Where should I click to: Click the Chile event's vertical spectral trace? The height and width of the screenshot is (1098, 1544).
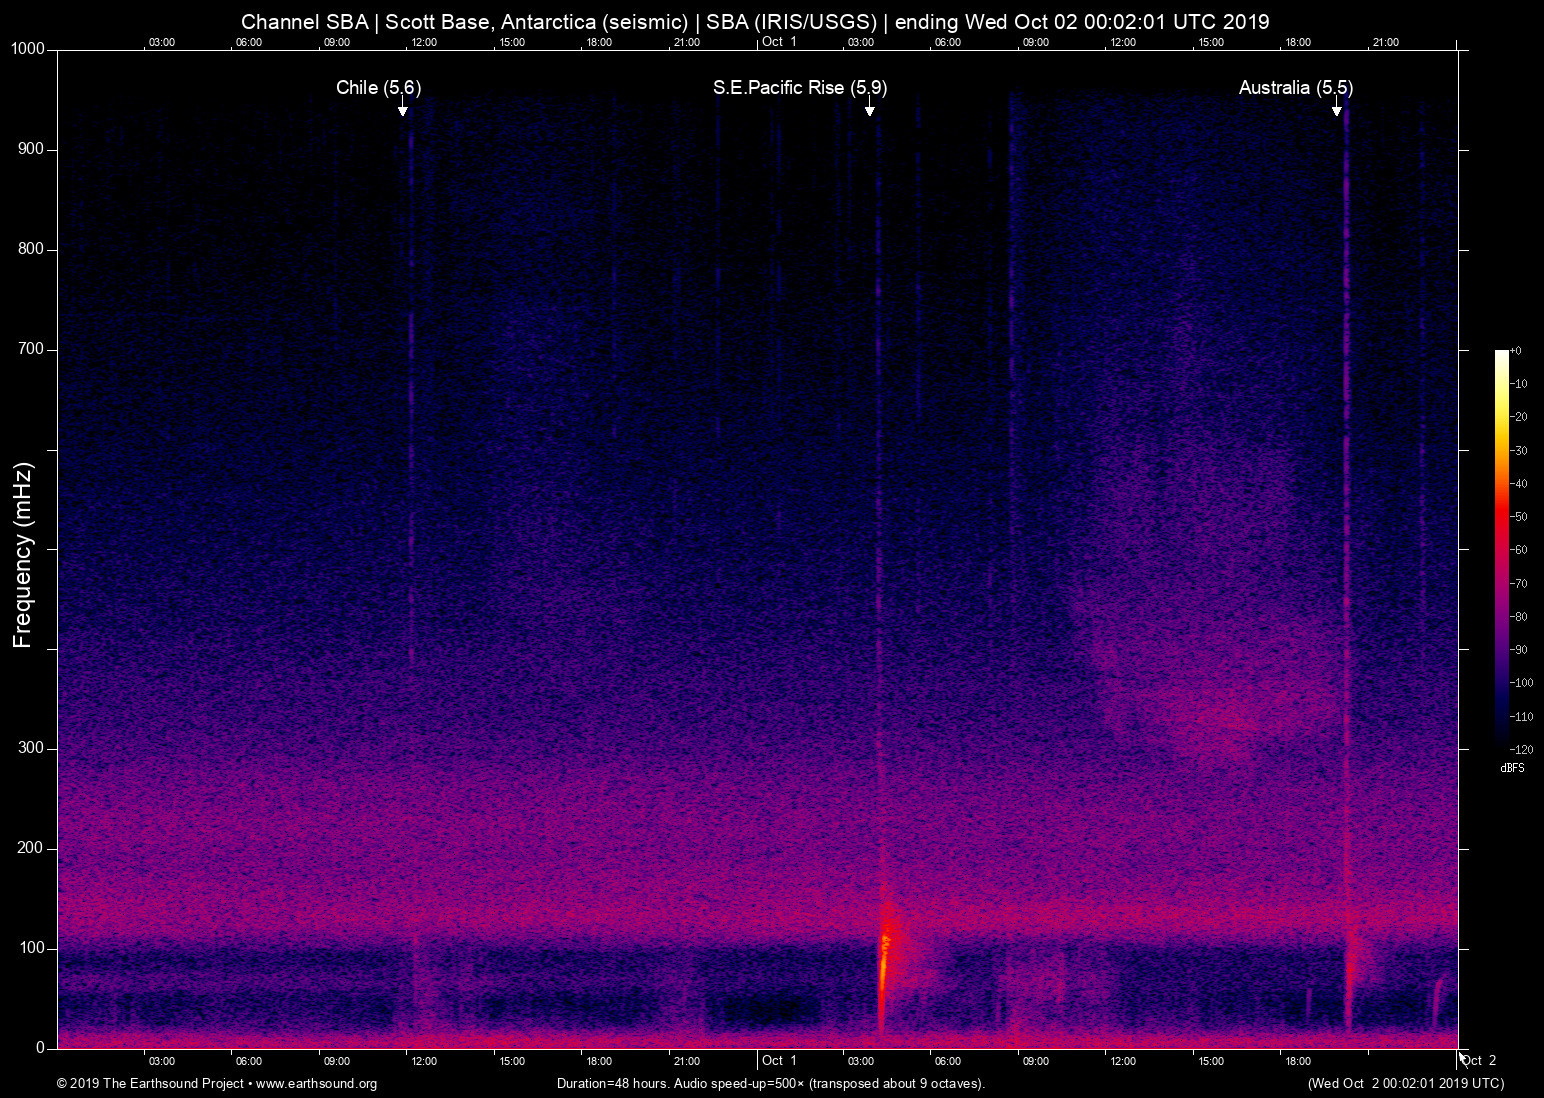coord(410,500)
